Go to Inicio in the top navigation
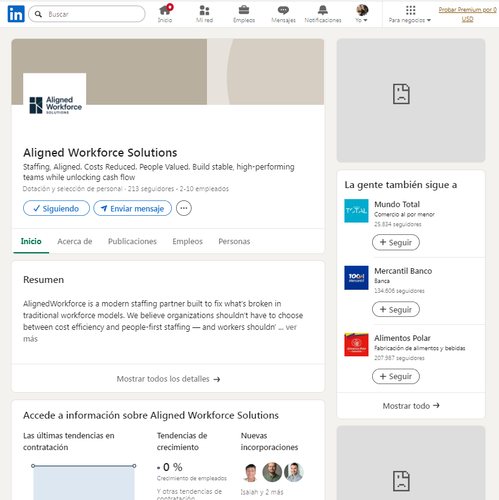Screen dimensions: 499x500 click(165, 14)
